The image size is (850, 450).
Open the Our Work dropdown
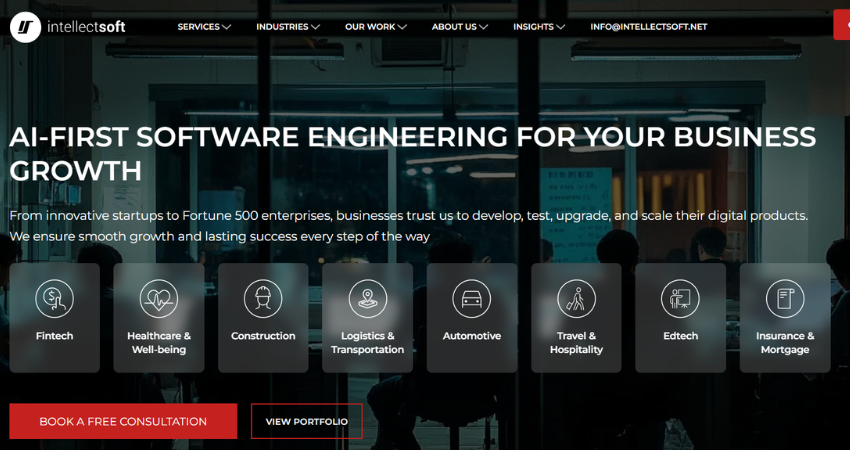[x=376, y=27]
